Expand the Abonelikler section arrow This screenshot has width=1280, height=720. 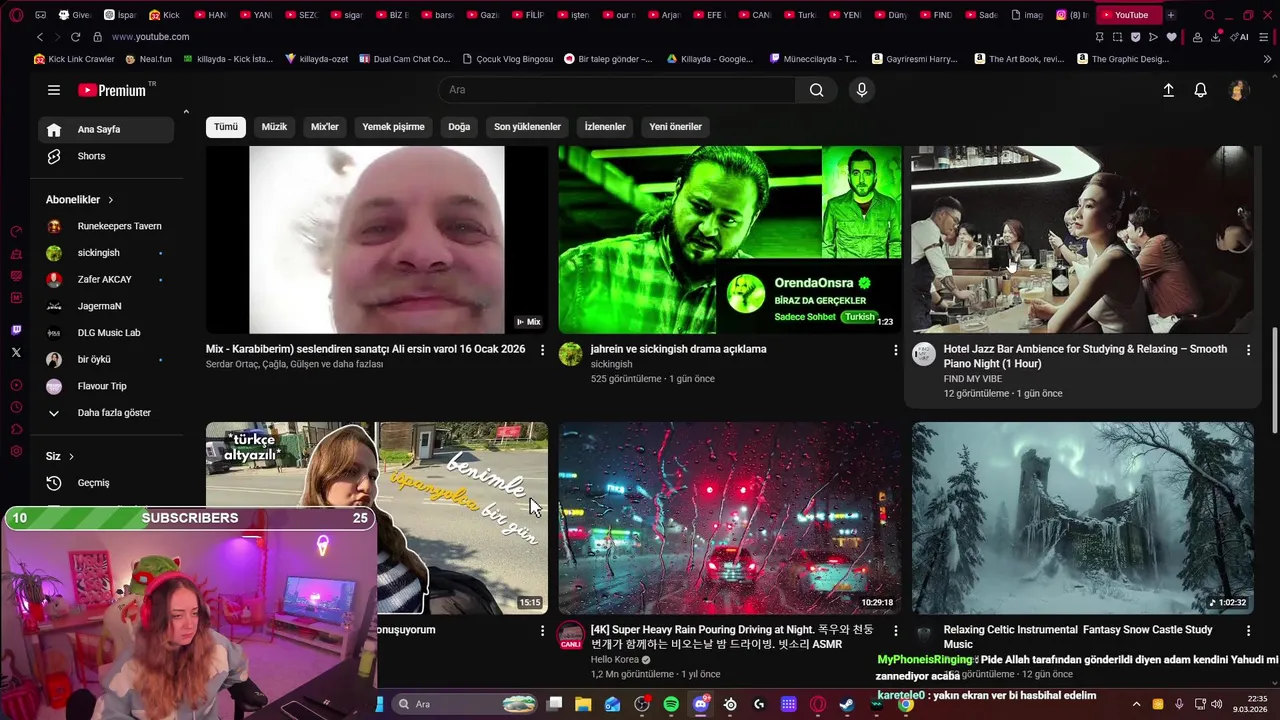(x=110, y=200)
